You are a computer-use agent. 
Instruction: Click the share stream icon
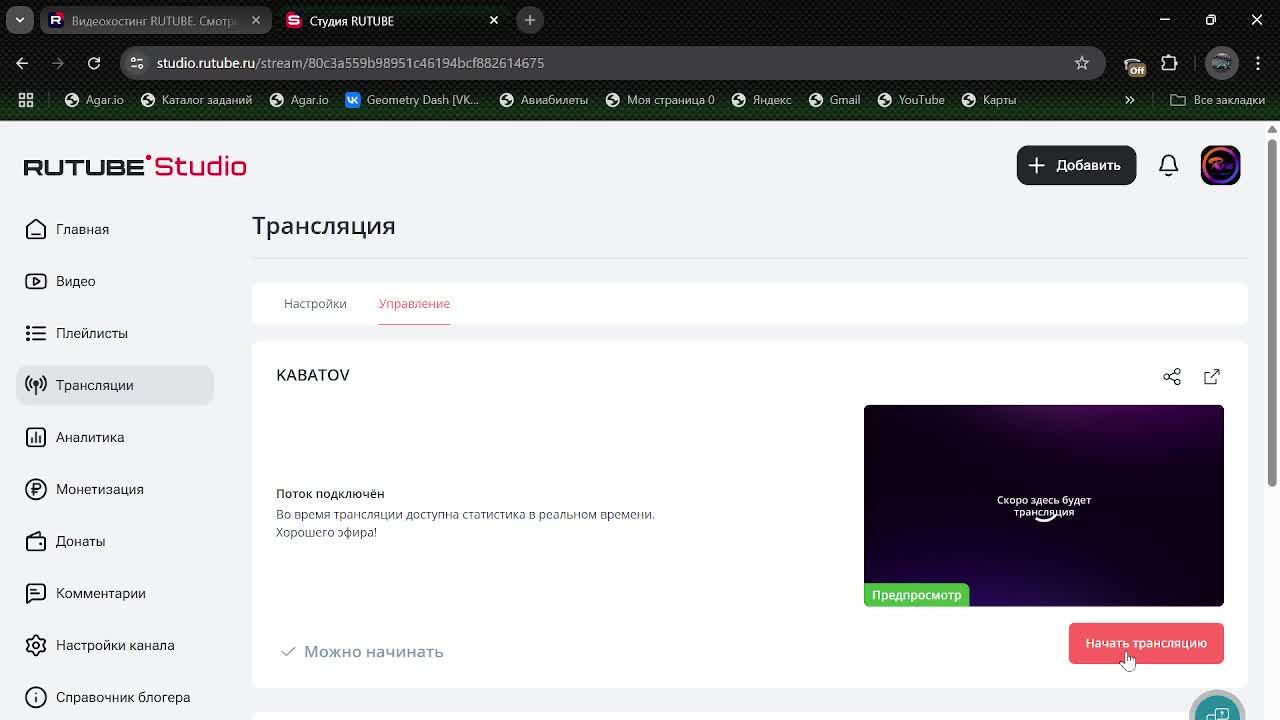click(x=1172, y=376)
